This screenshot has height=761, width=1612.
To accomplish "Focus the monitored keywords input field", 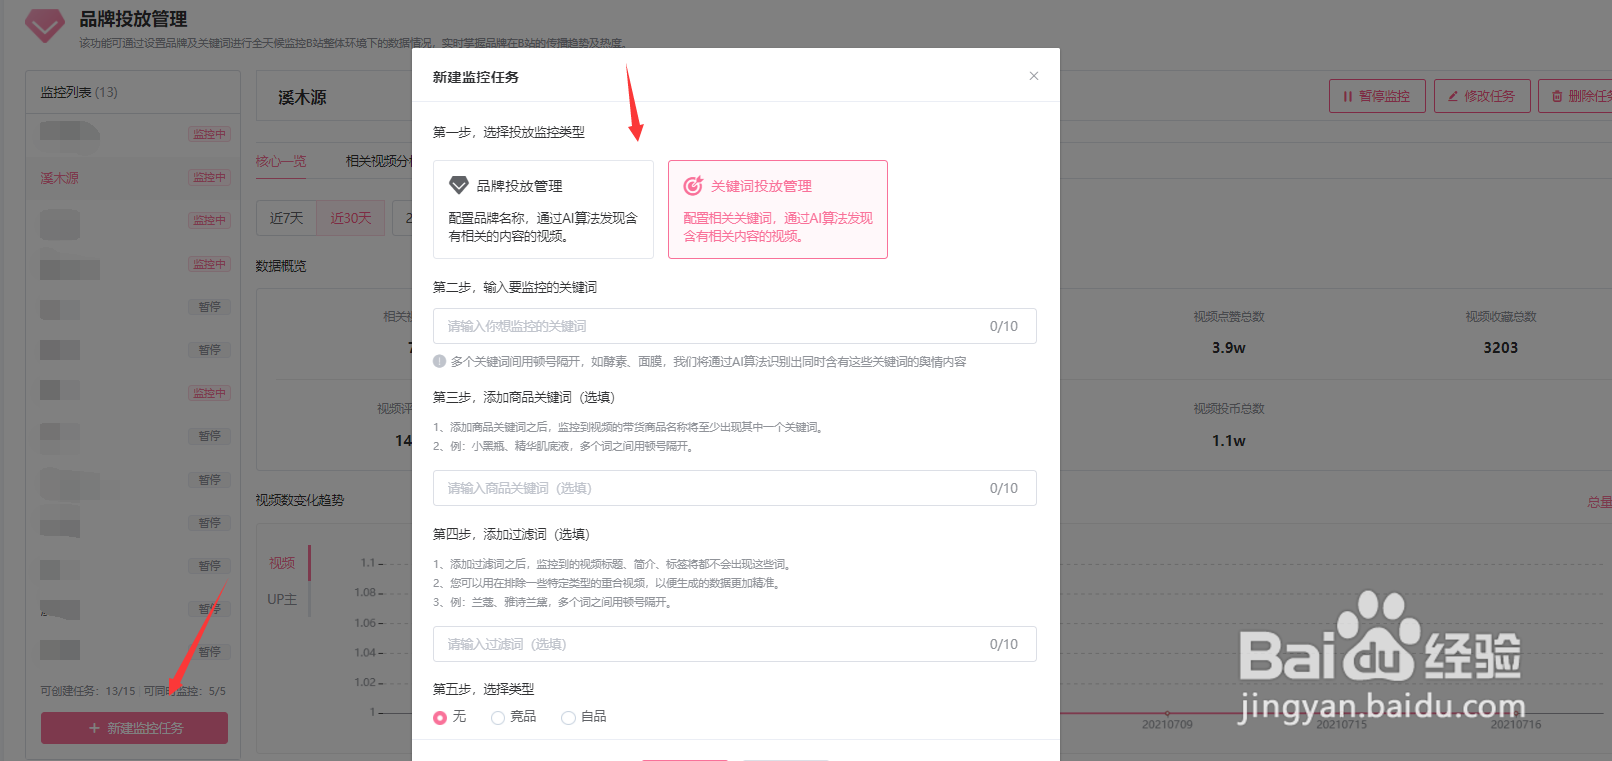I will pyautogui.click(x=735, y=326).
